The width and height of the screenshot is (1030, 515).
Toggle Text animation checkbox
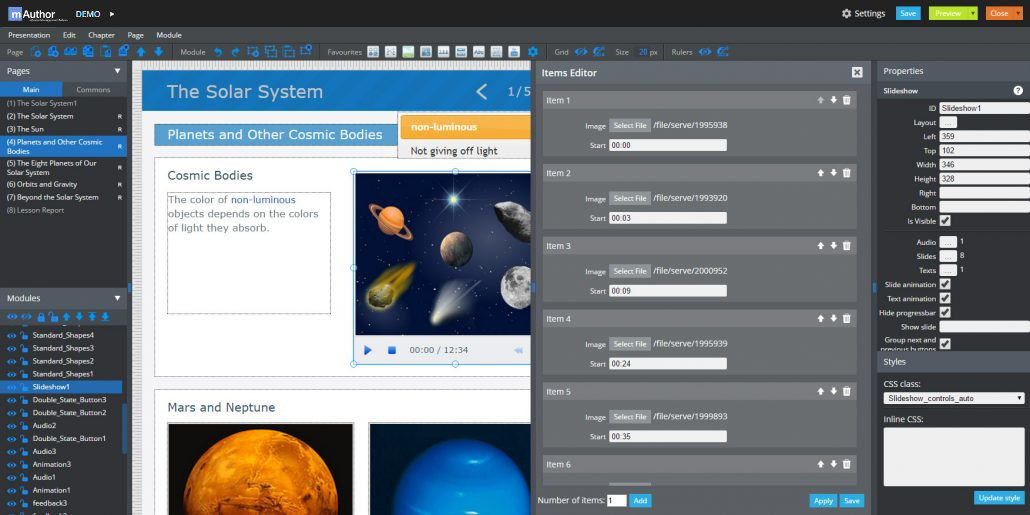click(945, 299)
